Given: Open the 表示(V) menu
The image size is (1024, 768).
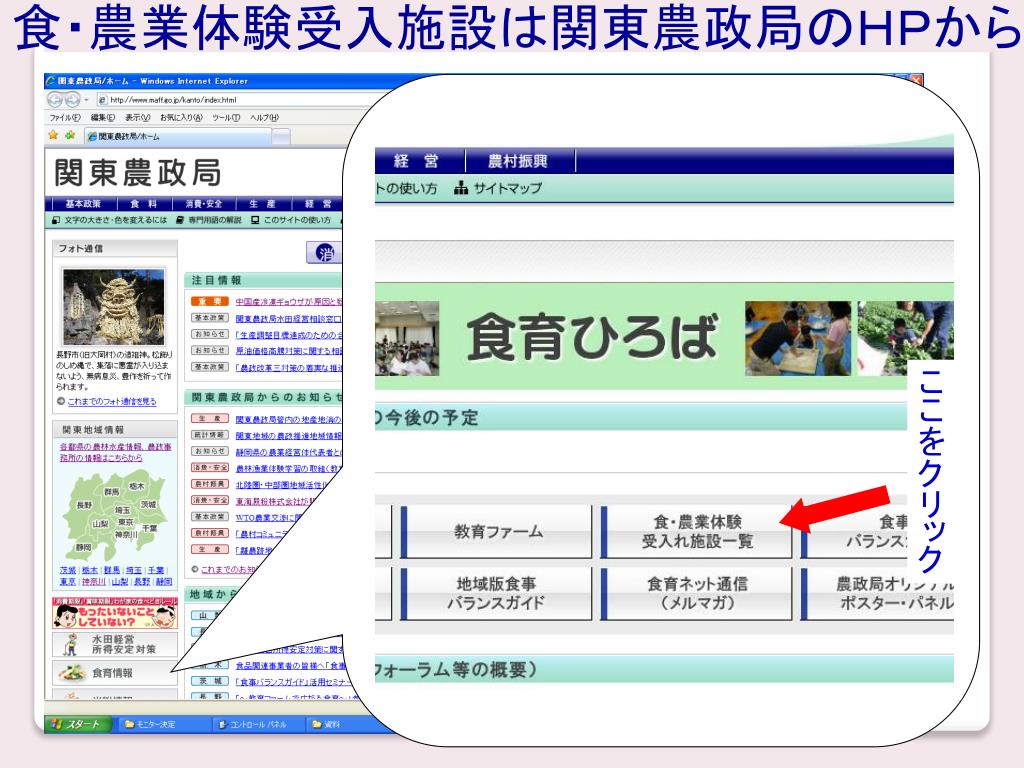Looking at the screenshot, I should (x=137, y=118).
